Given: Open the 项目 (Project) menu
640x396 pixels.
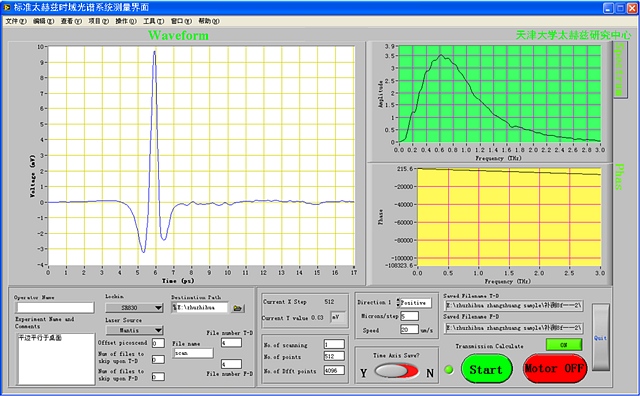Looking at the screenshot, I should (x=98, y=21).
